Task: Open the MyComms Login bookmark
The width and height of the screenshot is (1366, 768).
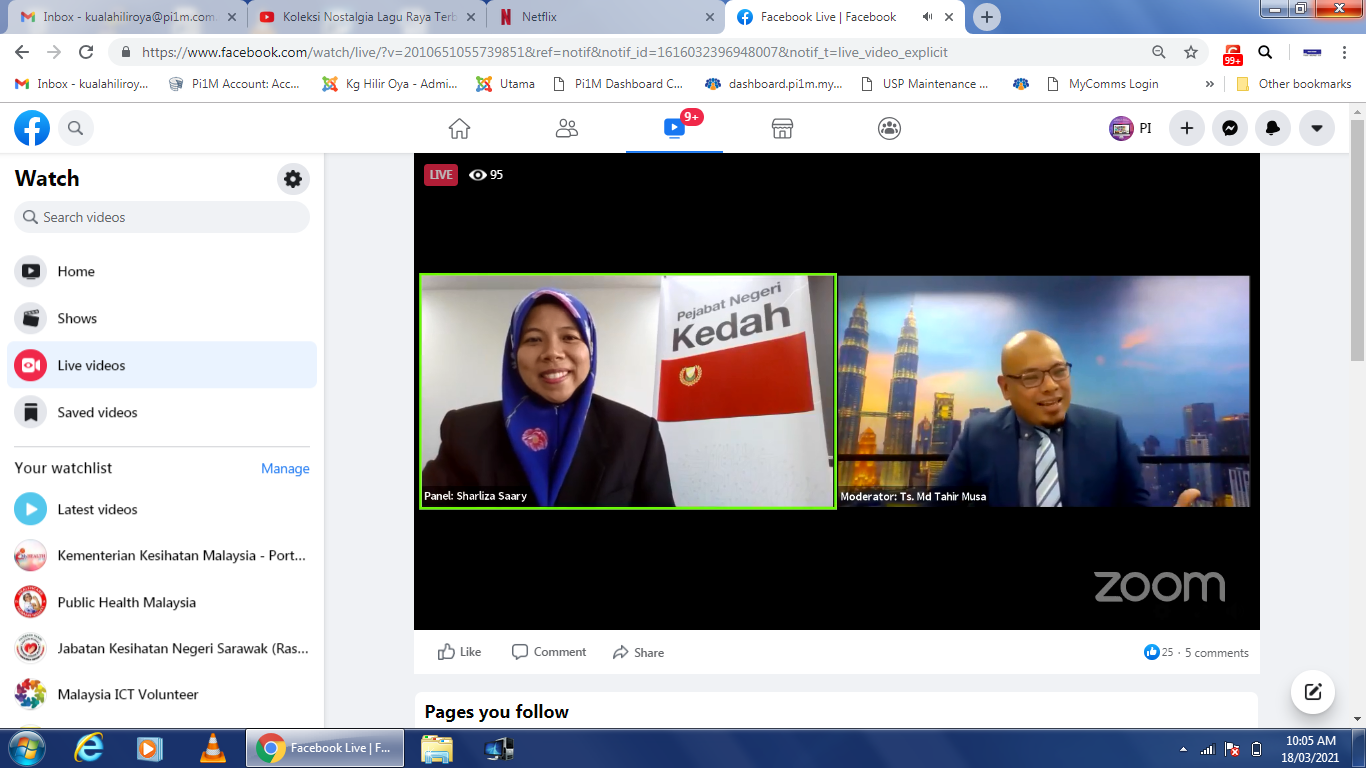Action: (x=1102, y=84)
